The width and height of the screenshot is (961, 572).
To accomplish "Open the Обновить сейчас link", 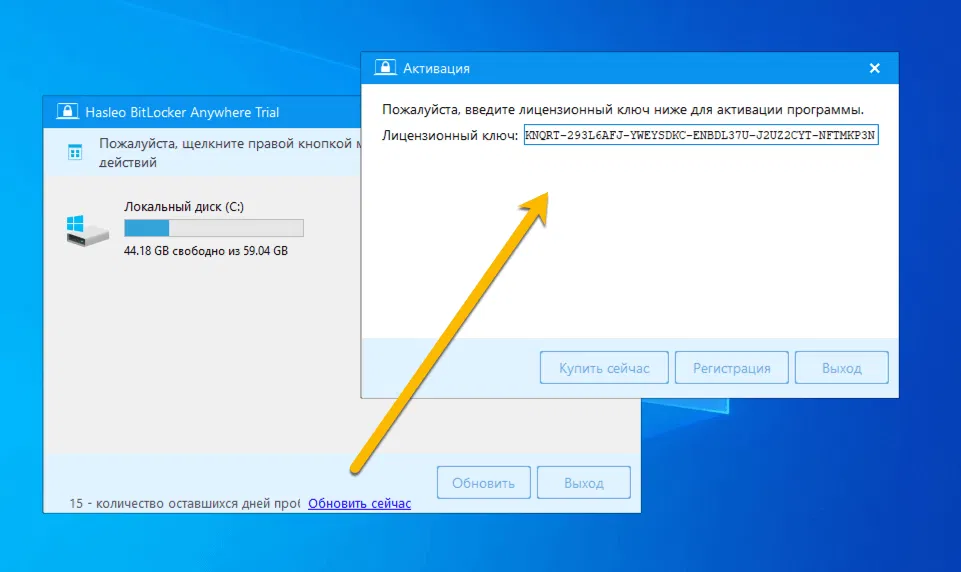I will coord(359,503).
